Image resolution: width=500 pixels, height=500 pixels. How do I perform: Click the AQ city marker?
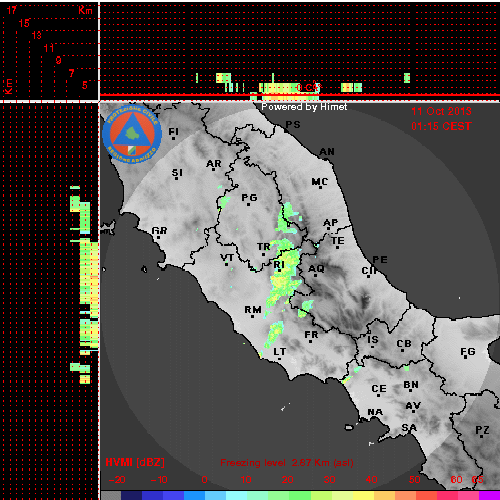coord(315,275)
